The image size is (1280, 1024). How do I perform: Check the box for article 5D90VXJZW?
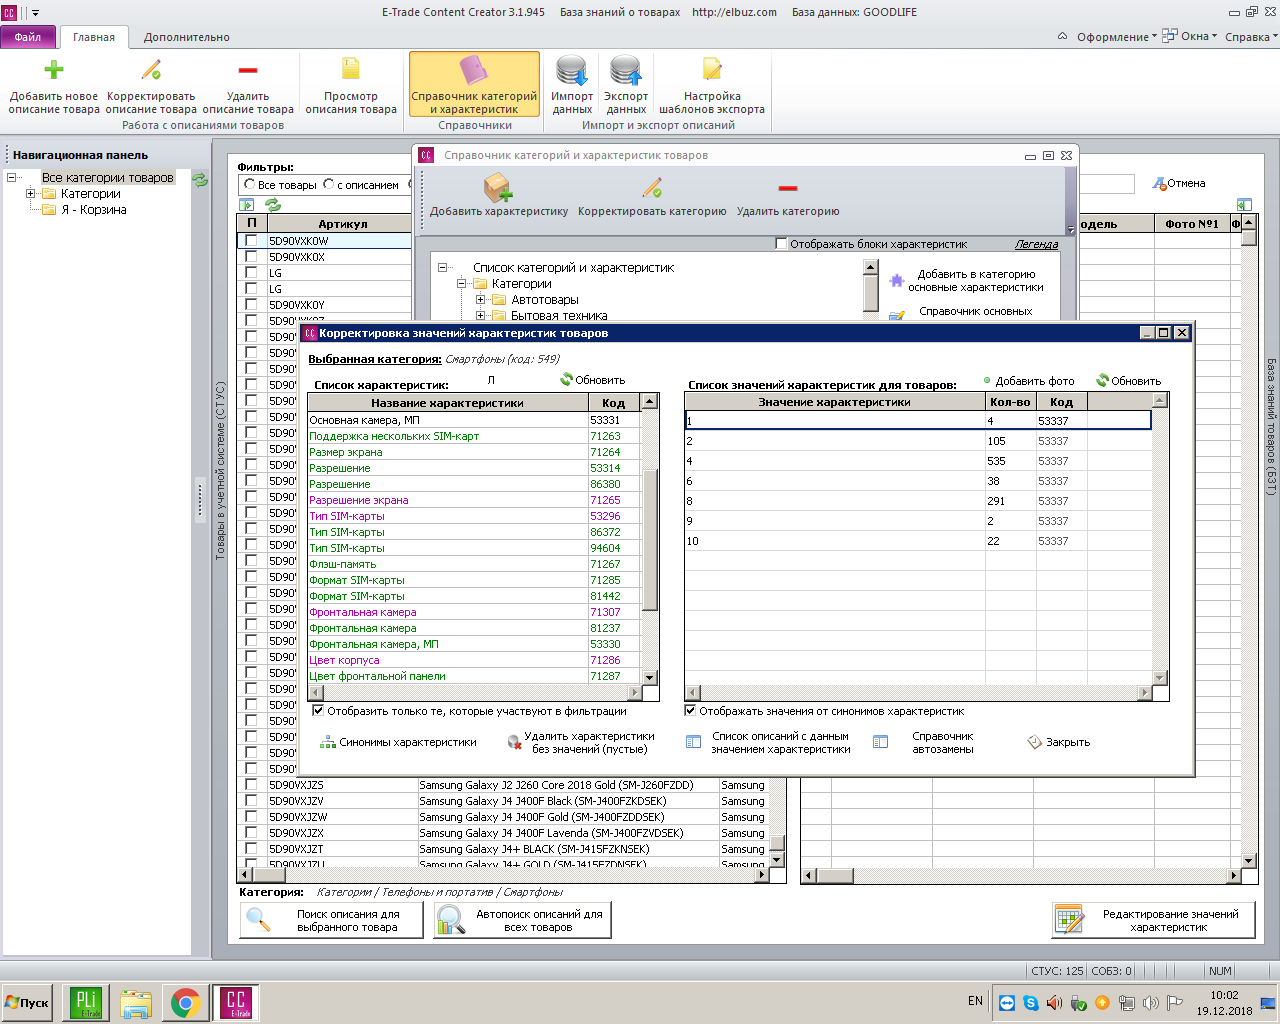coord(251,817)
